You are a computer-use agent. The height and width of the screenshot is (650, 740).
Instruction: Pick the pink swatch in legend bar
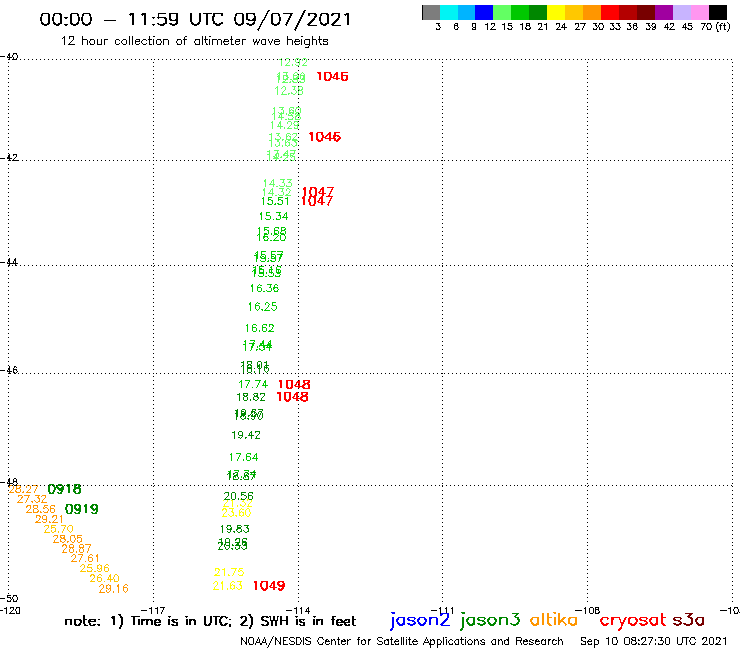pyautogui.click(x=699, y=12)
